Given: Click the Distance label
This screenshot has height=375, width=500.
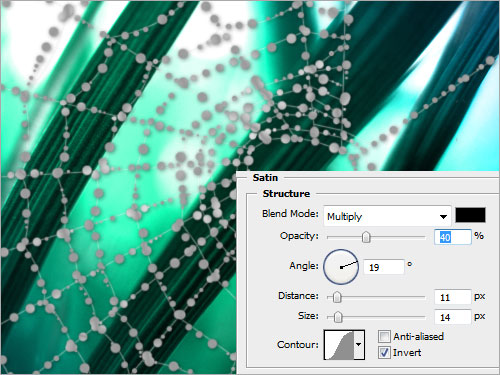Looking at the screenshot, I should click(298, 296).
